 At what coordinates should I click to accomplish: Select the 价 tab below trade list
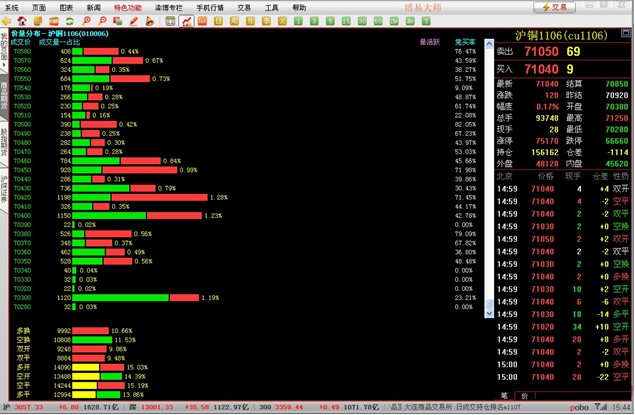tap(525, 396)
